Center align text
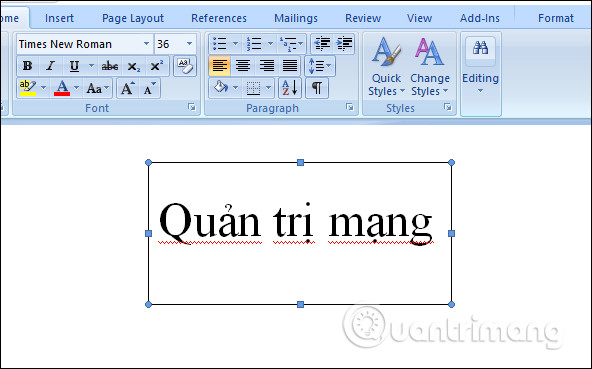Image resolution: width=592 pixels, height=369 pixels. tap(243, 66)
